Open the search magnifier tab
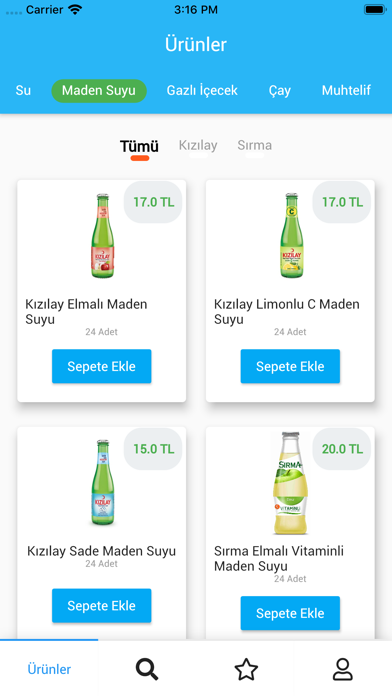This screenshot has height=696, width=392. [x=147, y=669]
